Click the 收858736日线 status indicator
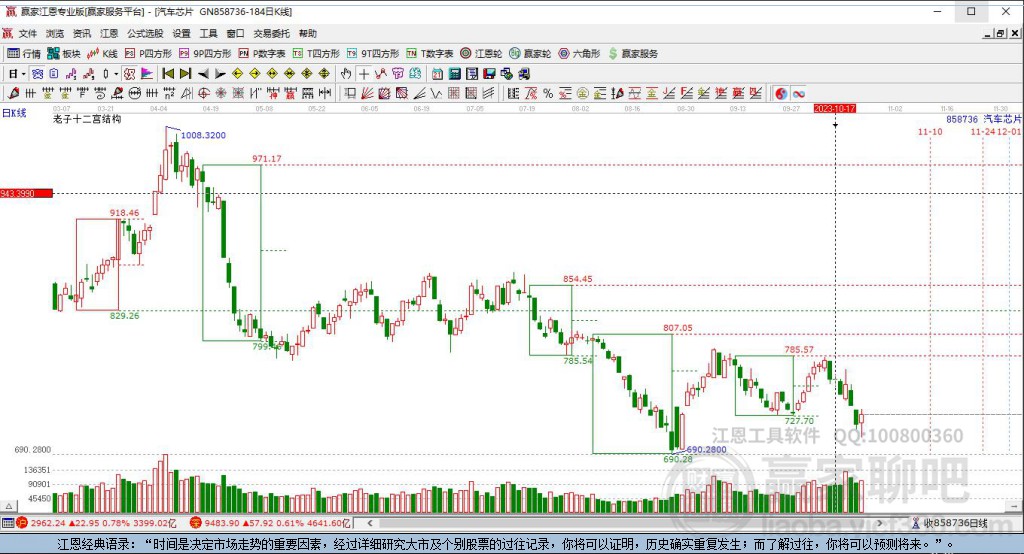Screen dimensions: 1024x554 (950, 523)
